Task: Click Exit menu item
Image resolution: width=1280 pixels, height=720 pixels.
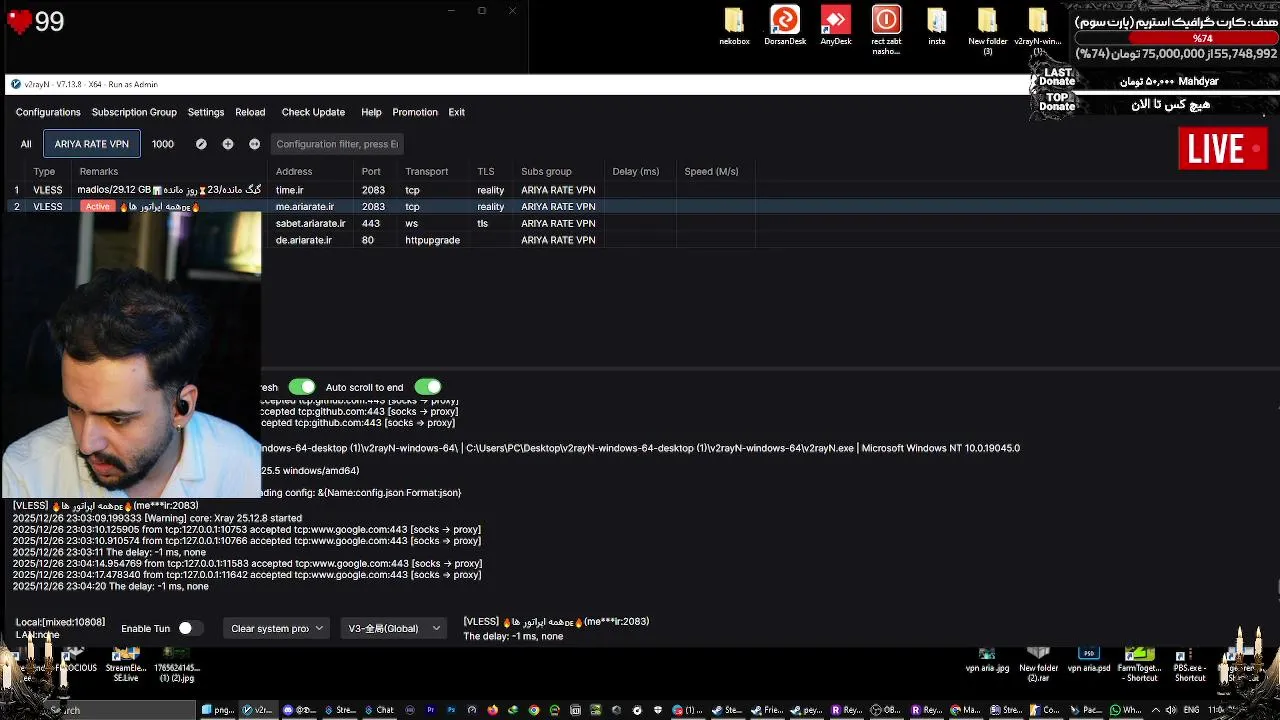Action: click(456, 112)
